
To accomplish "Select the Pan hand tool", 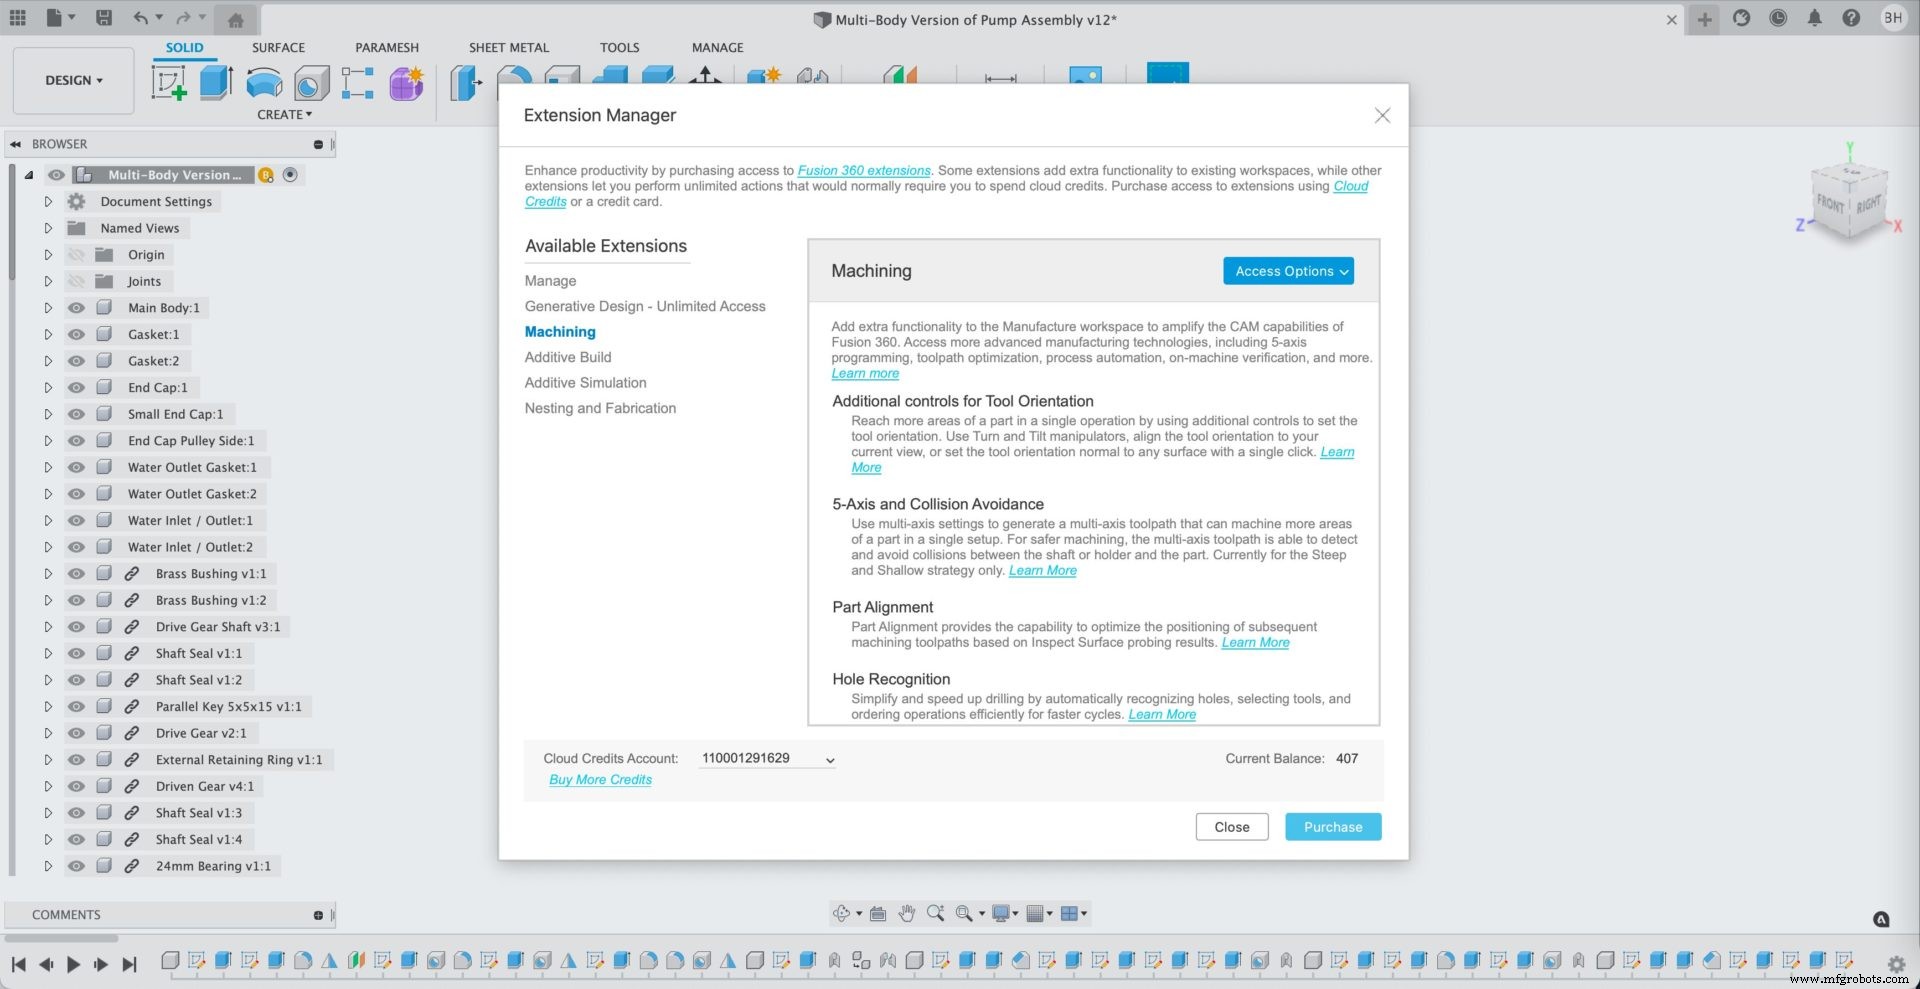I will point(907,913).
